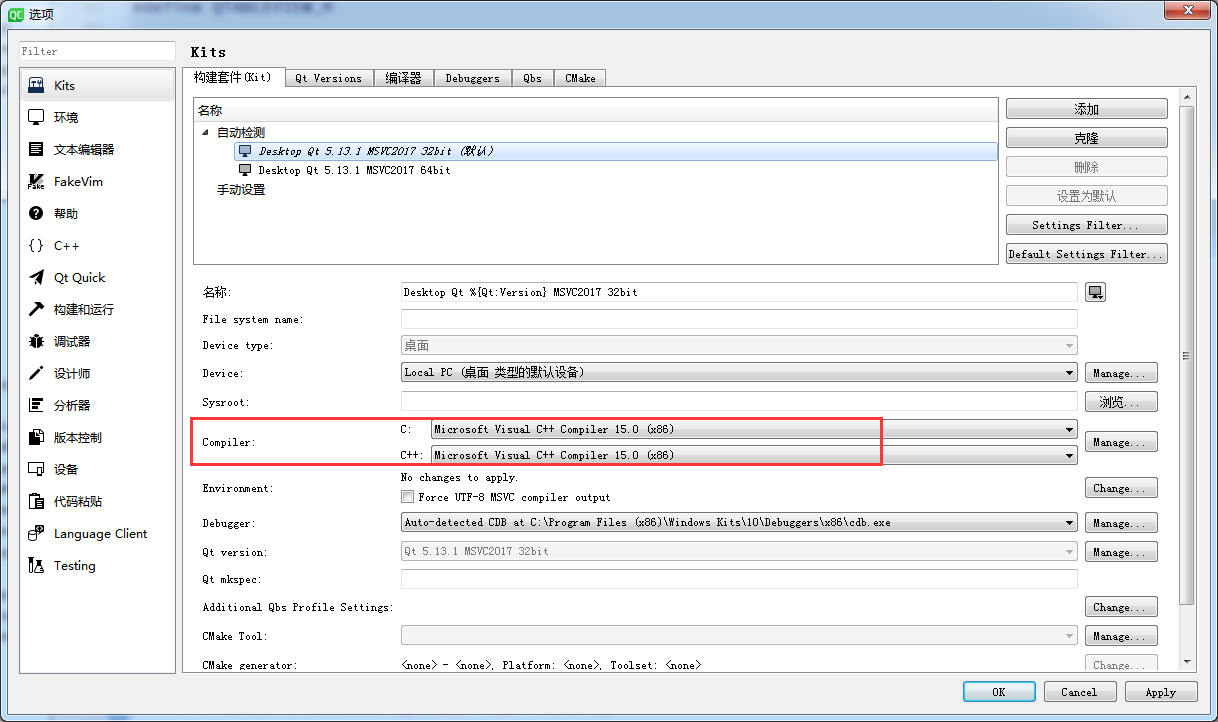The height and width of the screenshot is (722, 1218).
Task: Click the Cancel button
Action: click(x=1080, y=692)
